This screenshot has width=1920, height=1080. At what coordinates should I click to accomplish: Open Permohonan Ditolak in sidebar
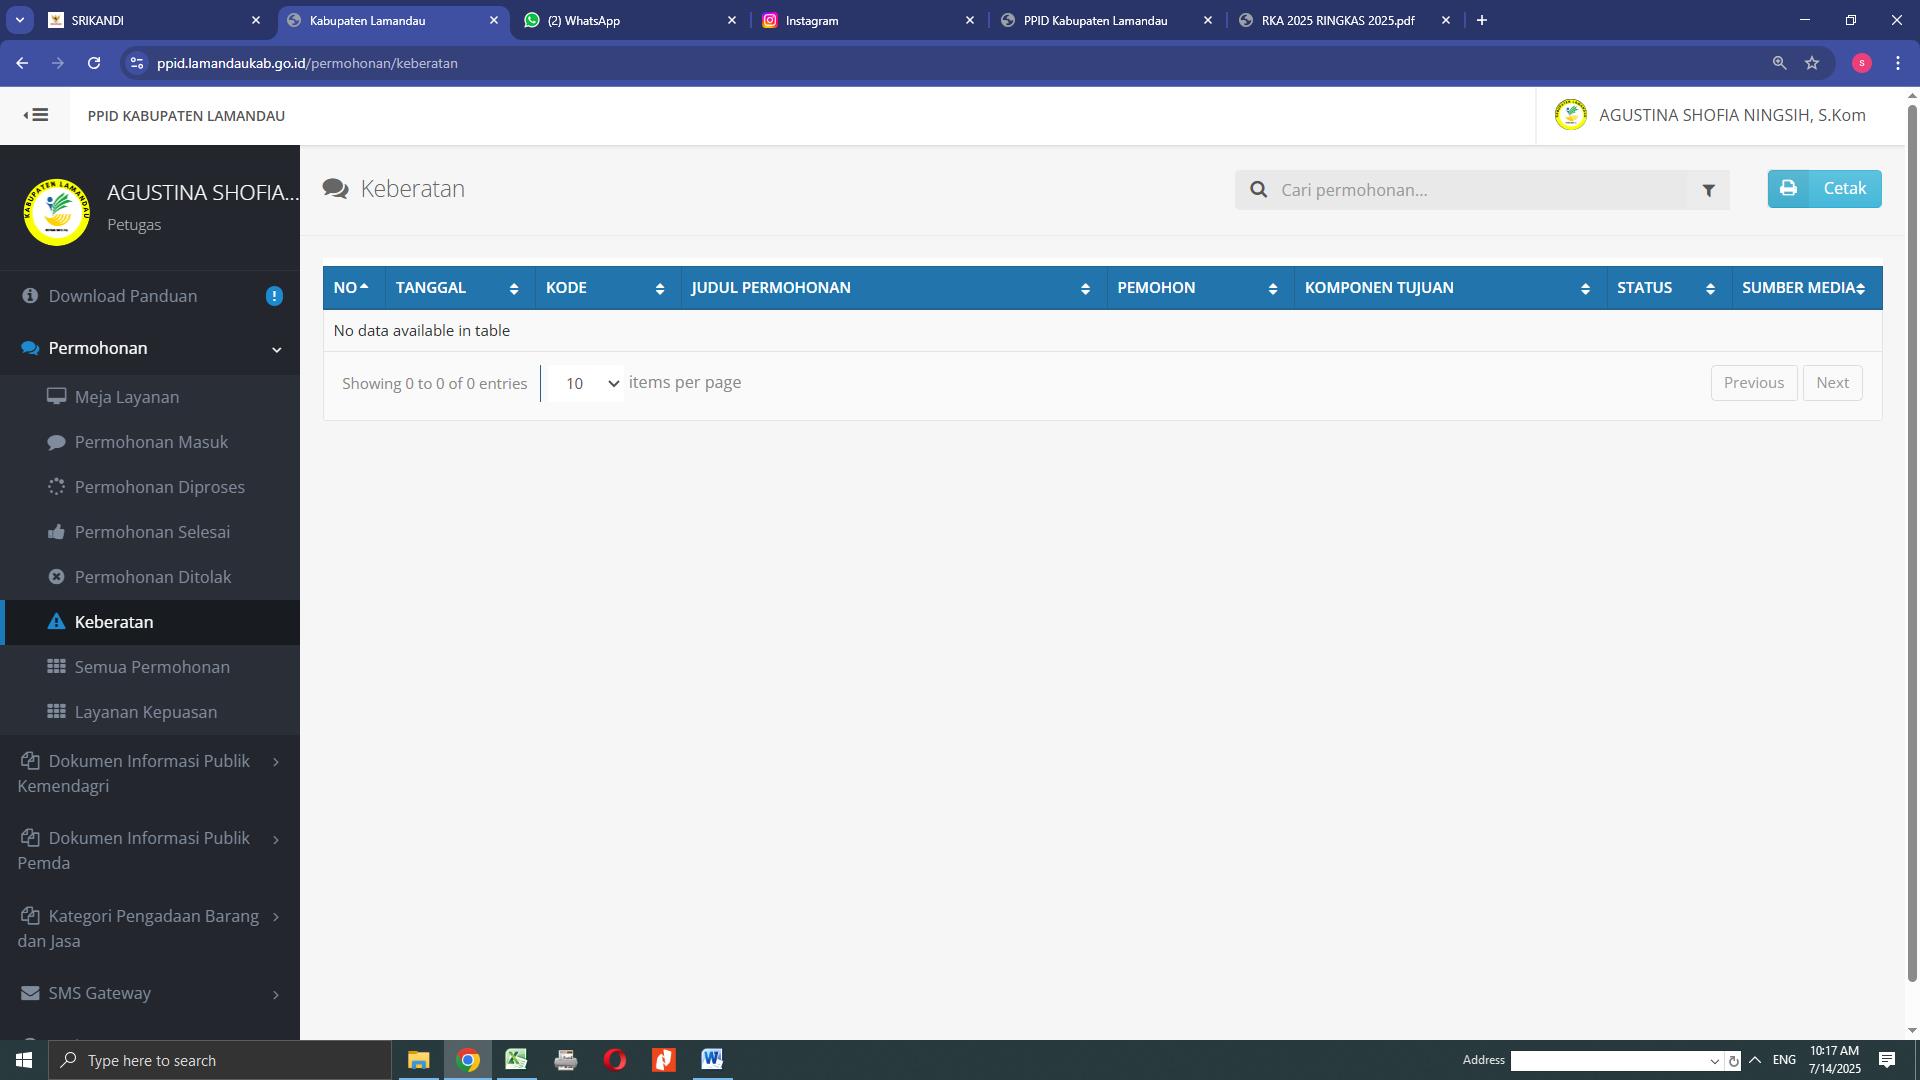coord(152,577)
